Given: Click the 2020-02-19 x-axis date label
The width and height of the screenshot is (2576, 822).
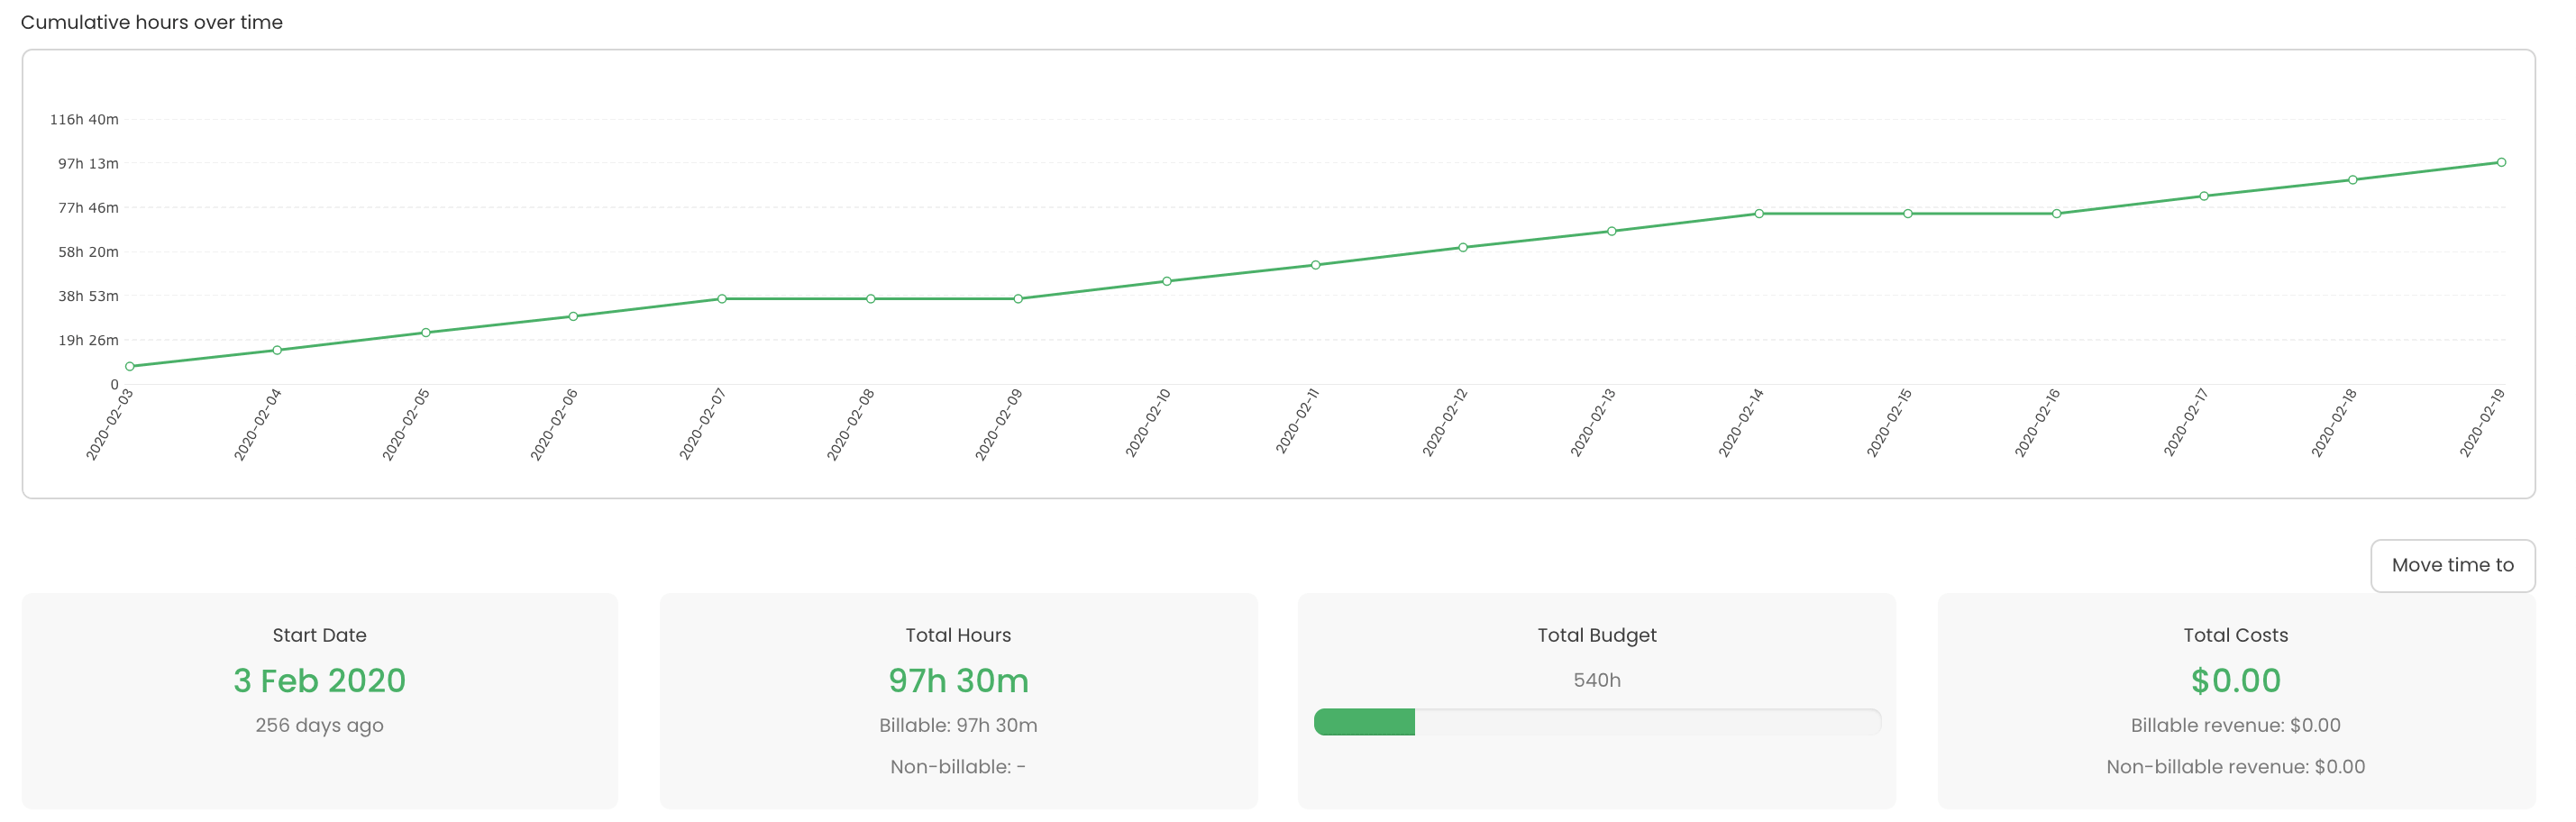Looking at the screenshot, I should point(2482,423).
